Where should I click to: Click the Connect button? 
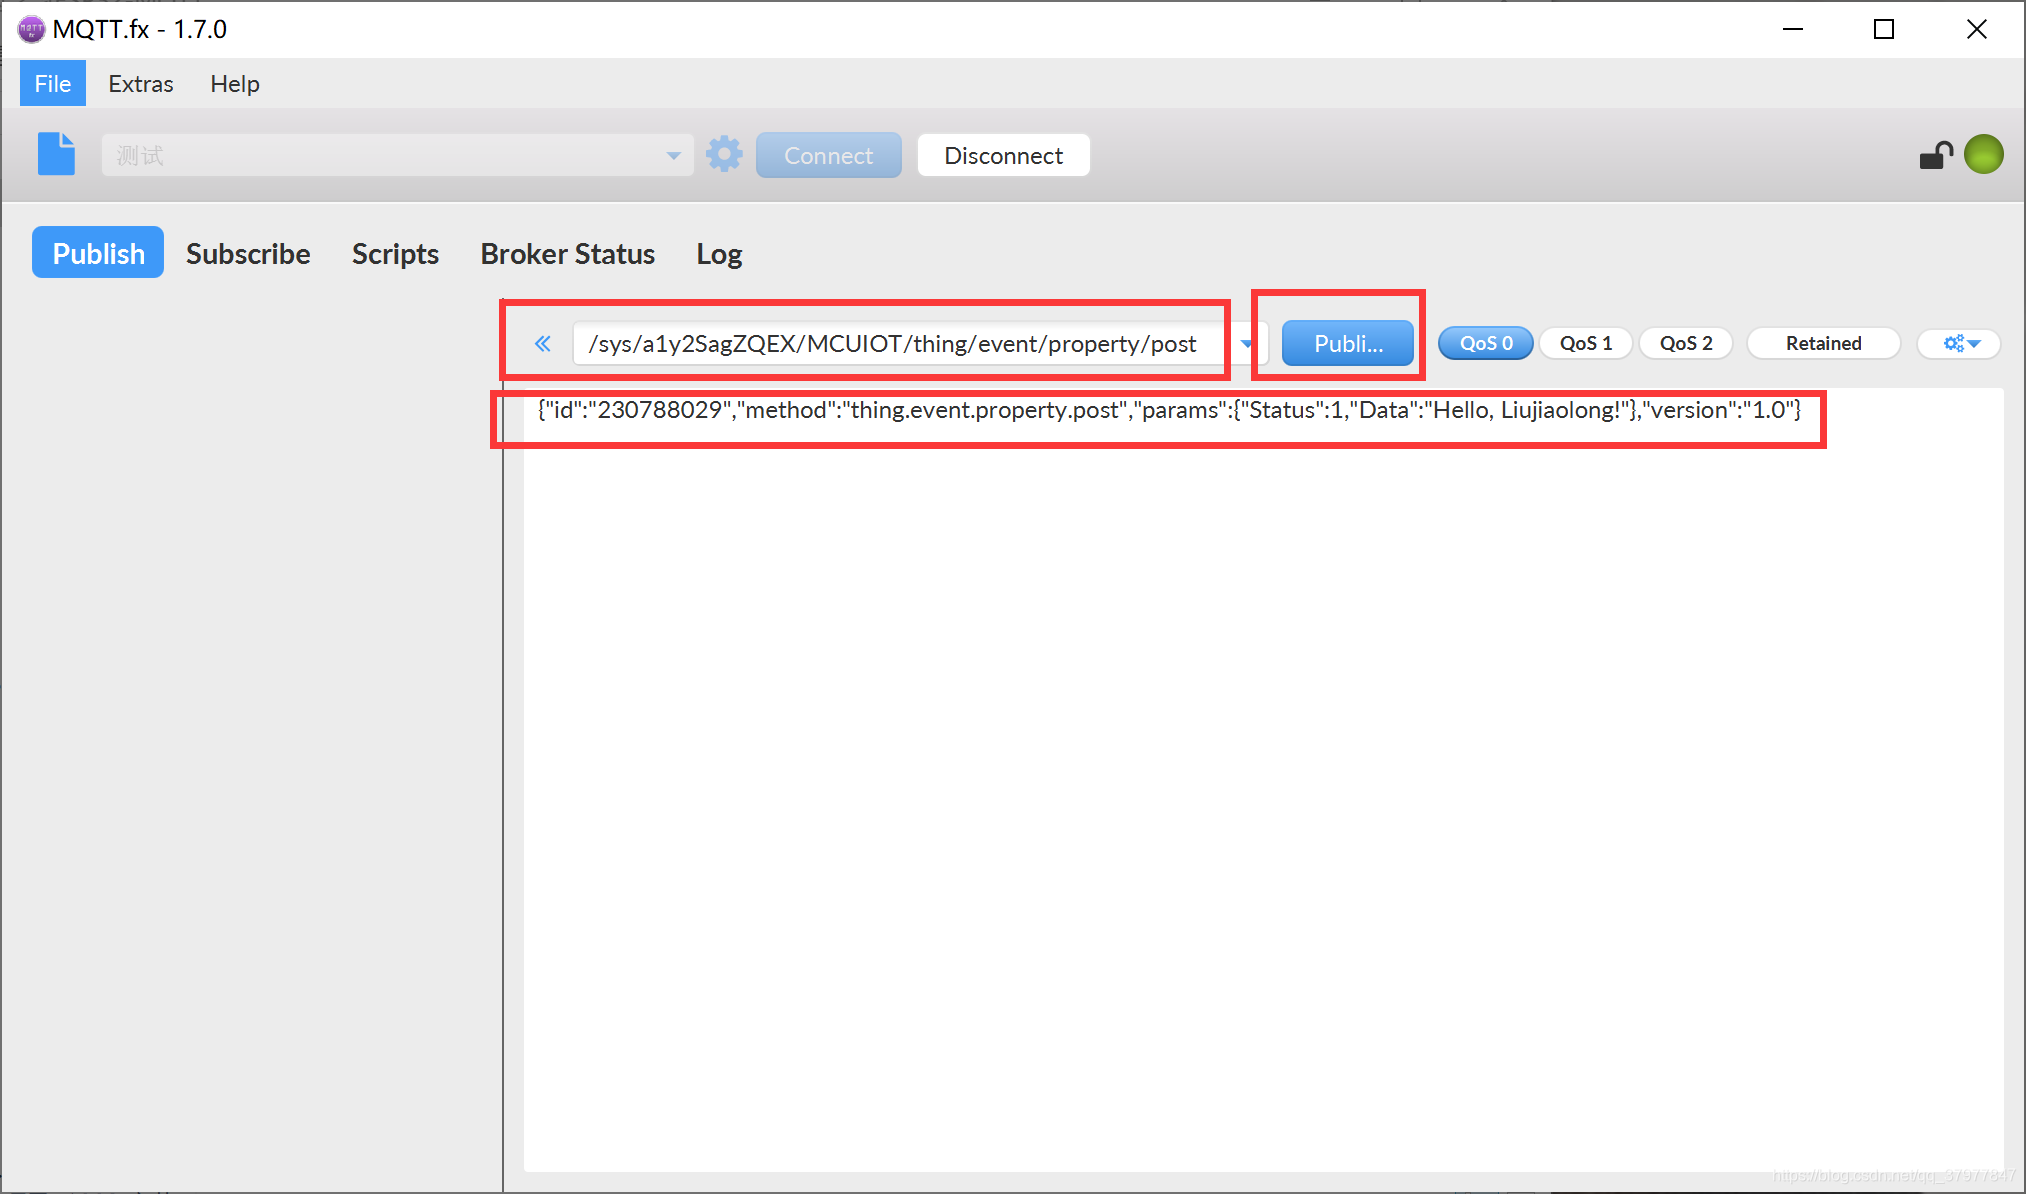coord(828,155)
